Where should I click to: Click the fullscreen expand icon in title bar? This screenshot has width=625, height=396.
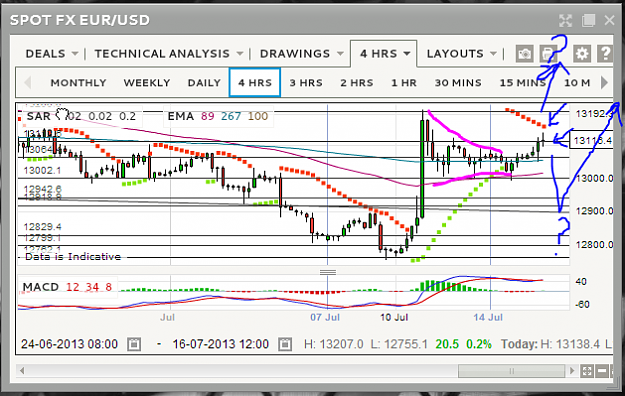point(565,20)
